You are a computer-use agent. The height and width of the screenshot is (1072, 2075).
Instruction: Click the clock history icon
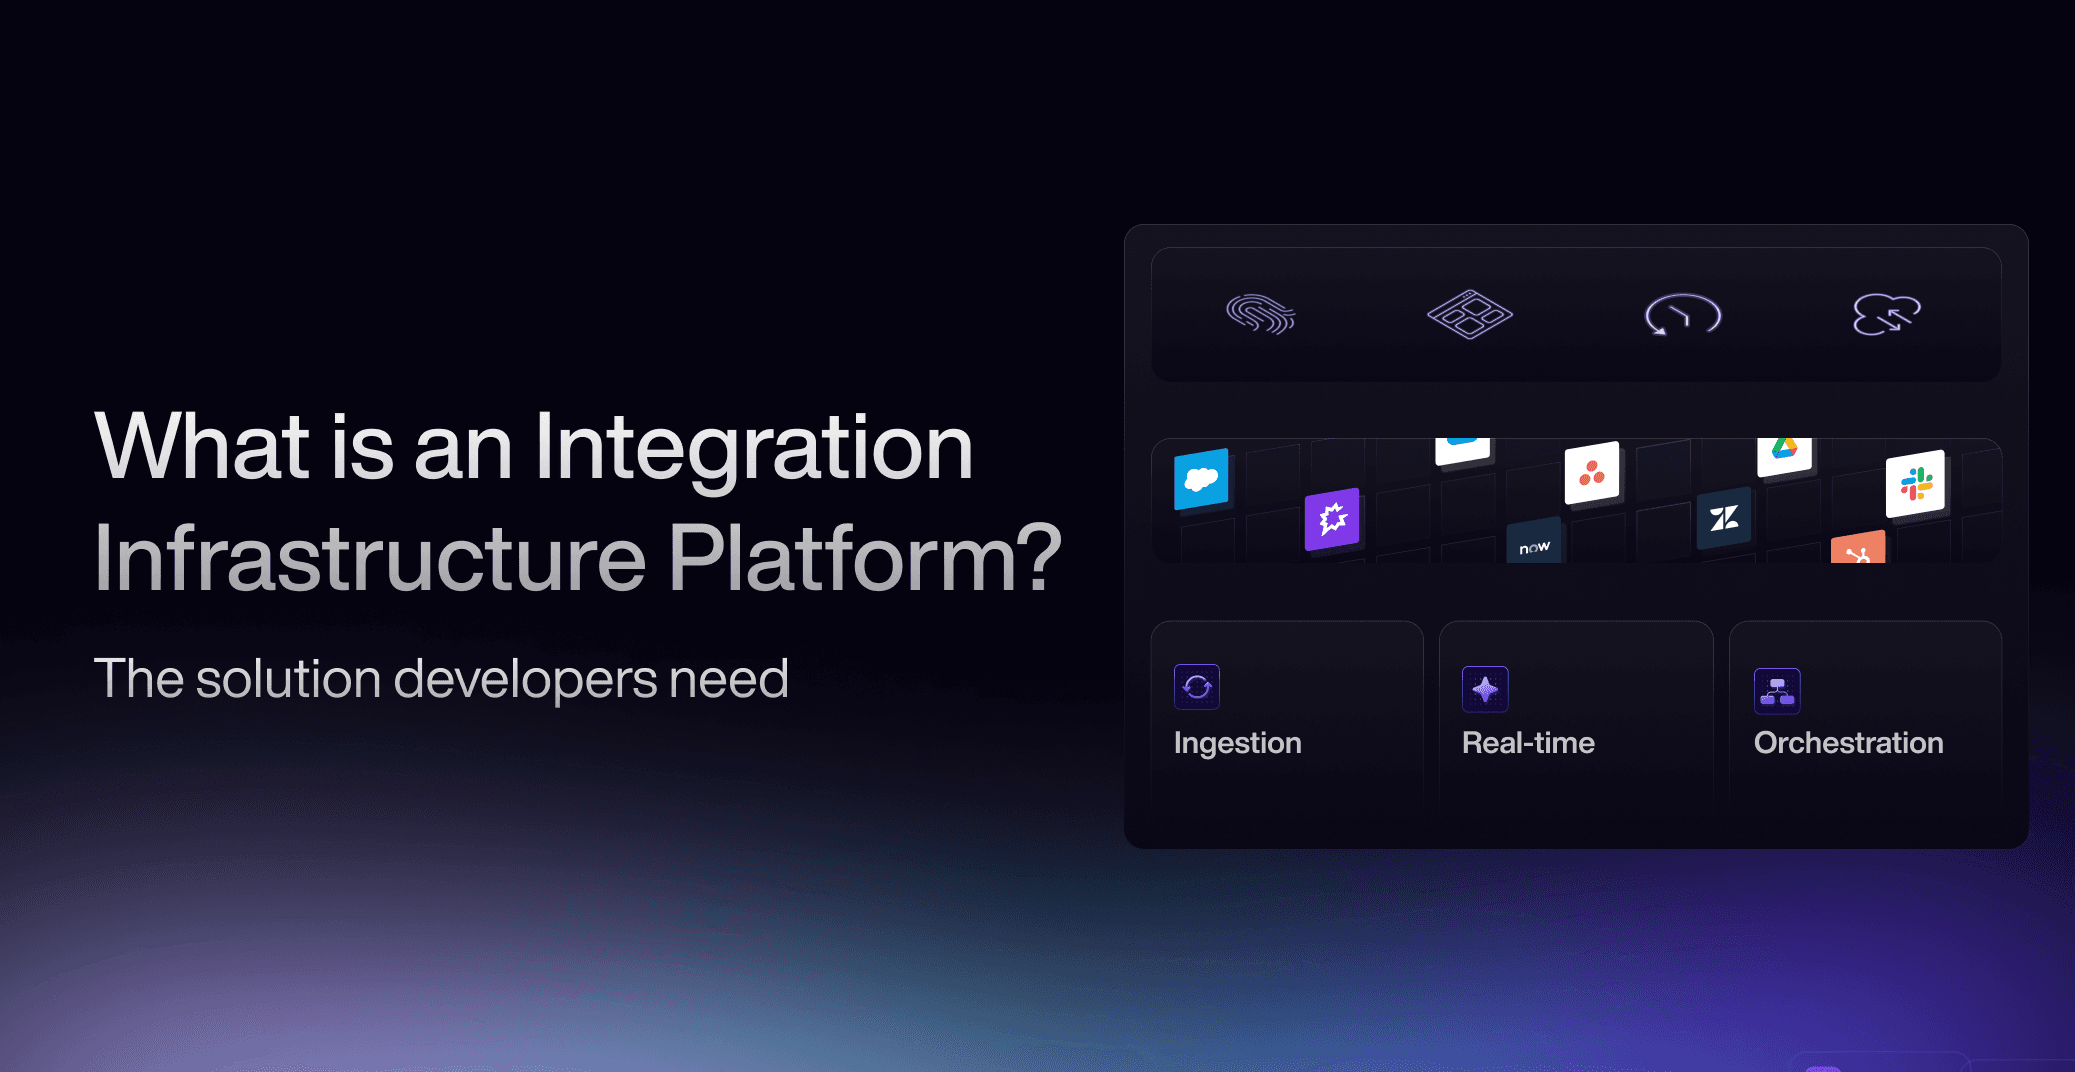coord(1682,315)
